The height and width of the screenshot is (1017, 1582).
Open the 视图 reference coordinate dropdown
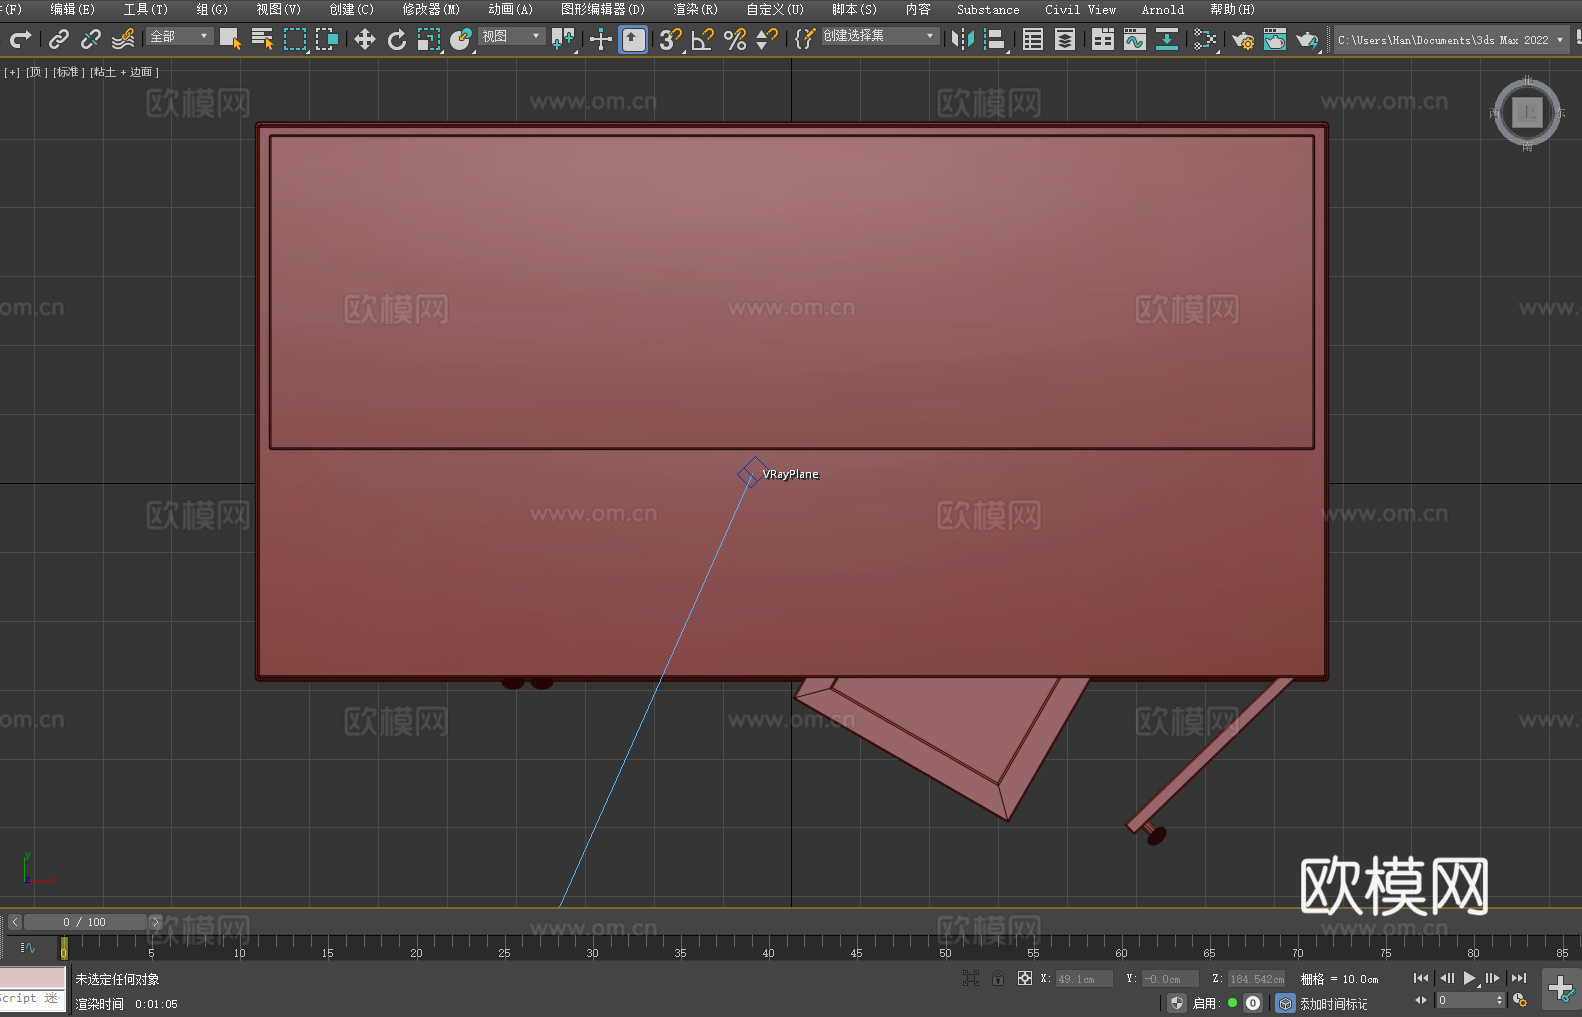coord(511,36)
